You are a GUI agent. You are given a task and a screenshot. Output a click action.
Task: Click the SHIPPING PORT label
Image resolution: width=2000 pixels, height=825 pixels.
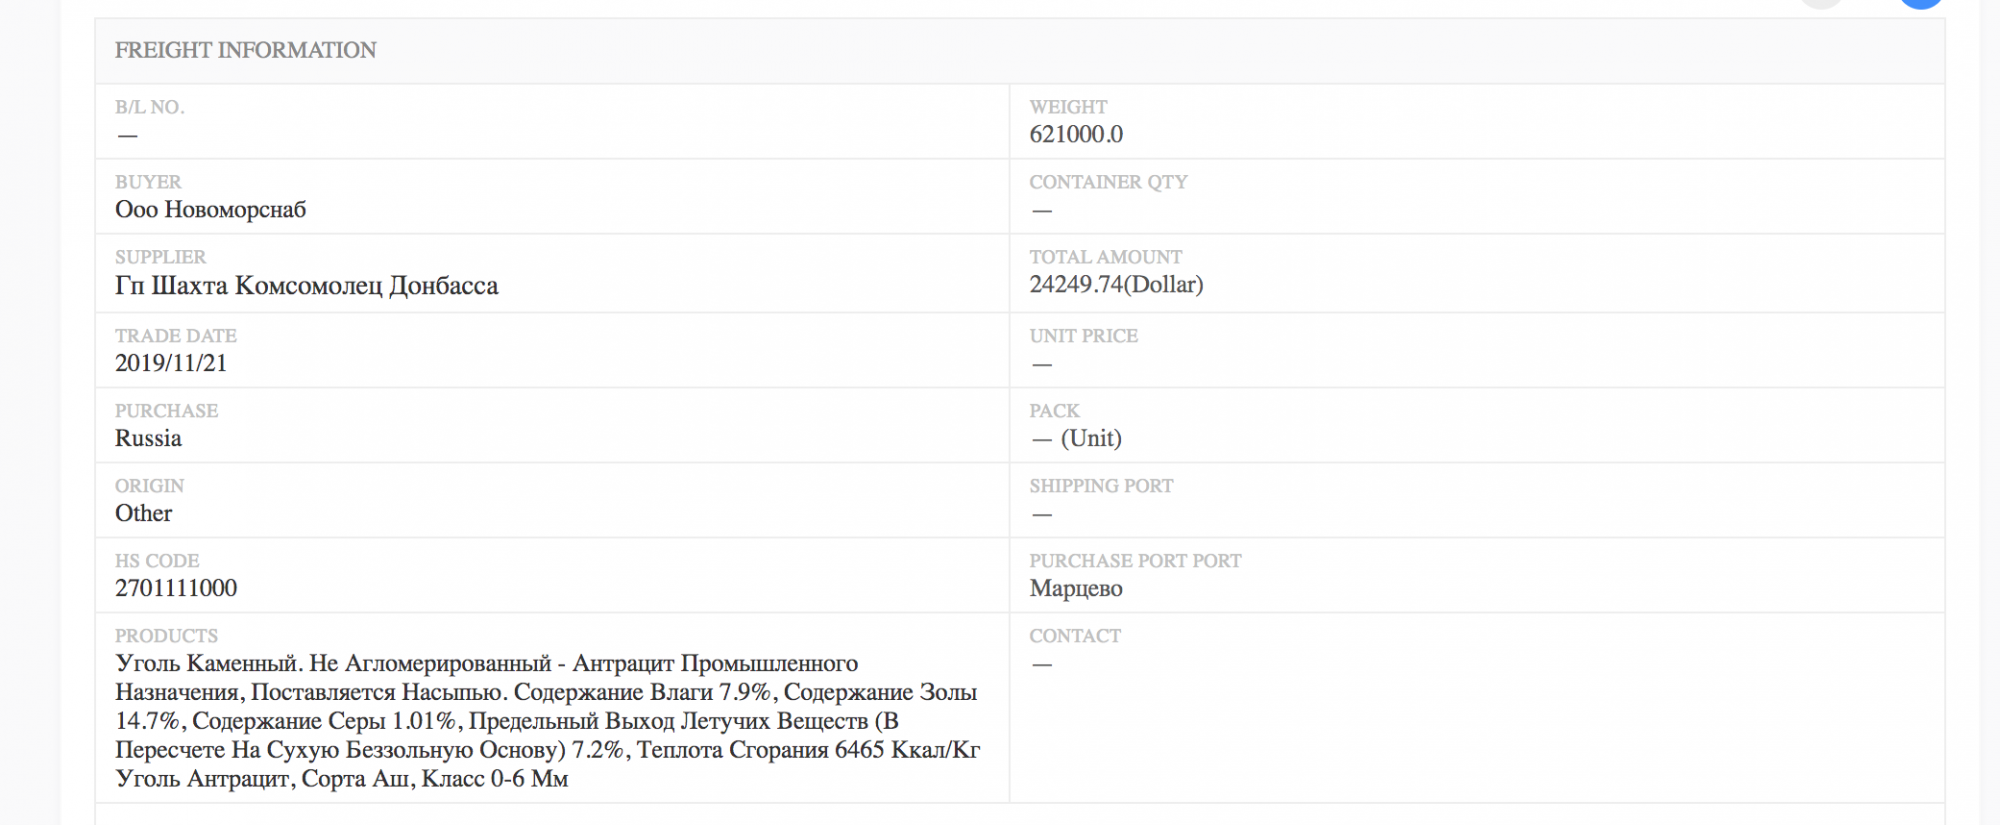[1101, 486]
